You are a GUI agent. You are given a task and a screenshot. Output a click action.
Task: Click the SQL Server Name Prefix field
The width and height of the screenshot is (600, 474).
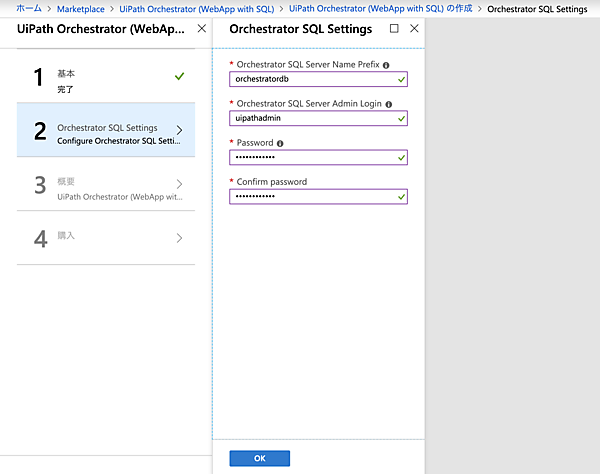tap(311, 79)
